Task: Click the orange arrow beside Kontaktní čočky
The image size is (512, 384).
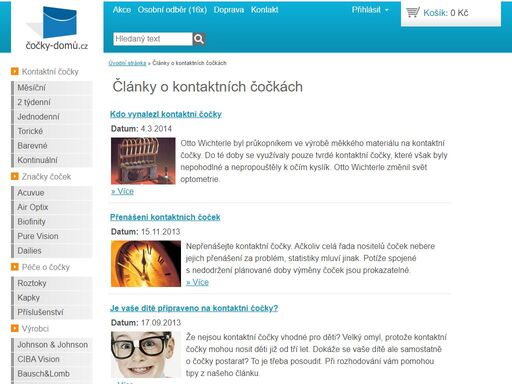Action: pos(15,71)
